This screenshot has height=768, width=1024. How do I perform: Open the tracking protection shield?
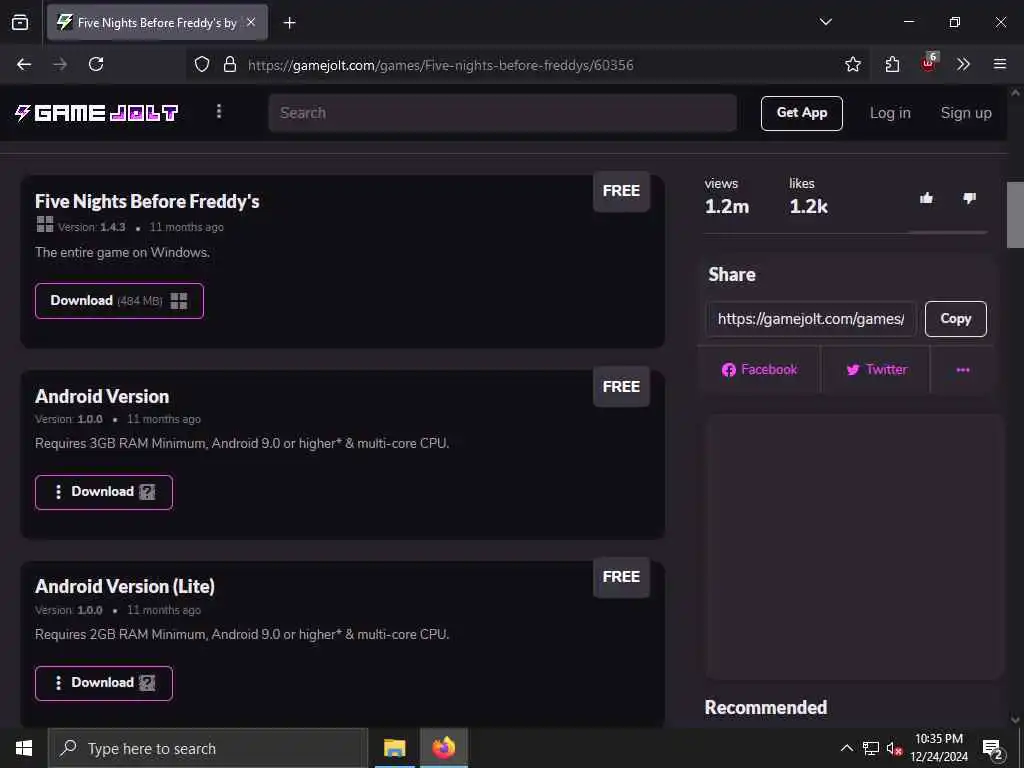[202, 64]
